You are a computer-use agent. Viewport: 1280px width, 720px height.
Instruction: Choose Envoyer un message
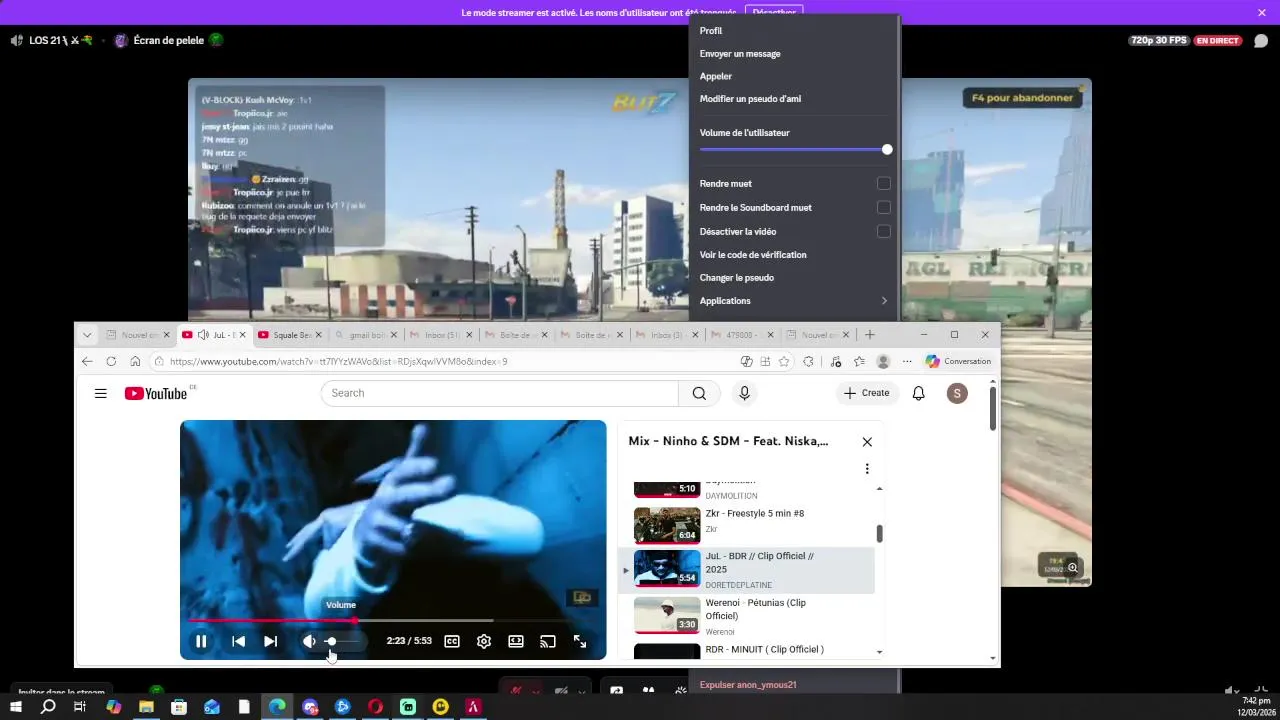pyautogui.click(x=795, y=54)
